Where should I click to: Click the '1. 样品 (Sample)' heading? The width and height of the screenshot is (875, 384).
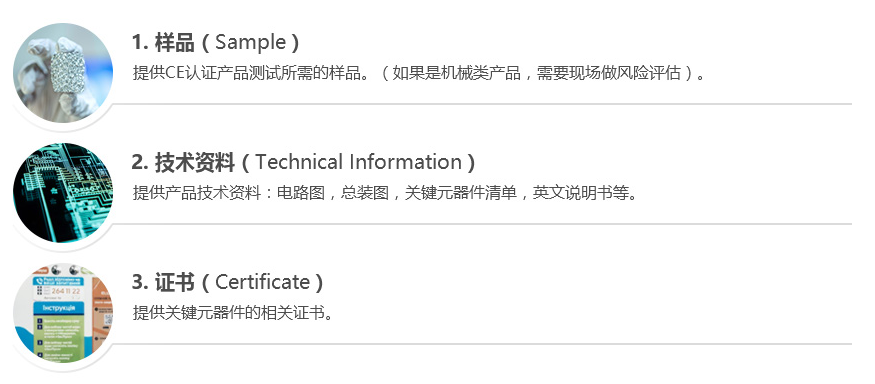click(x=215, y=42)
